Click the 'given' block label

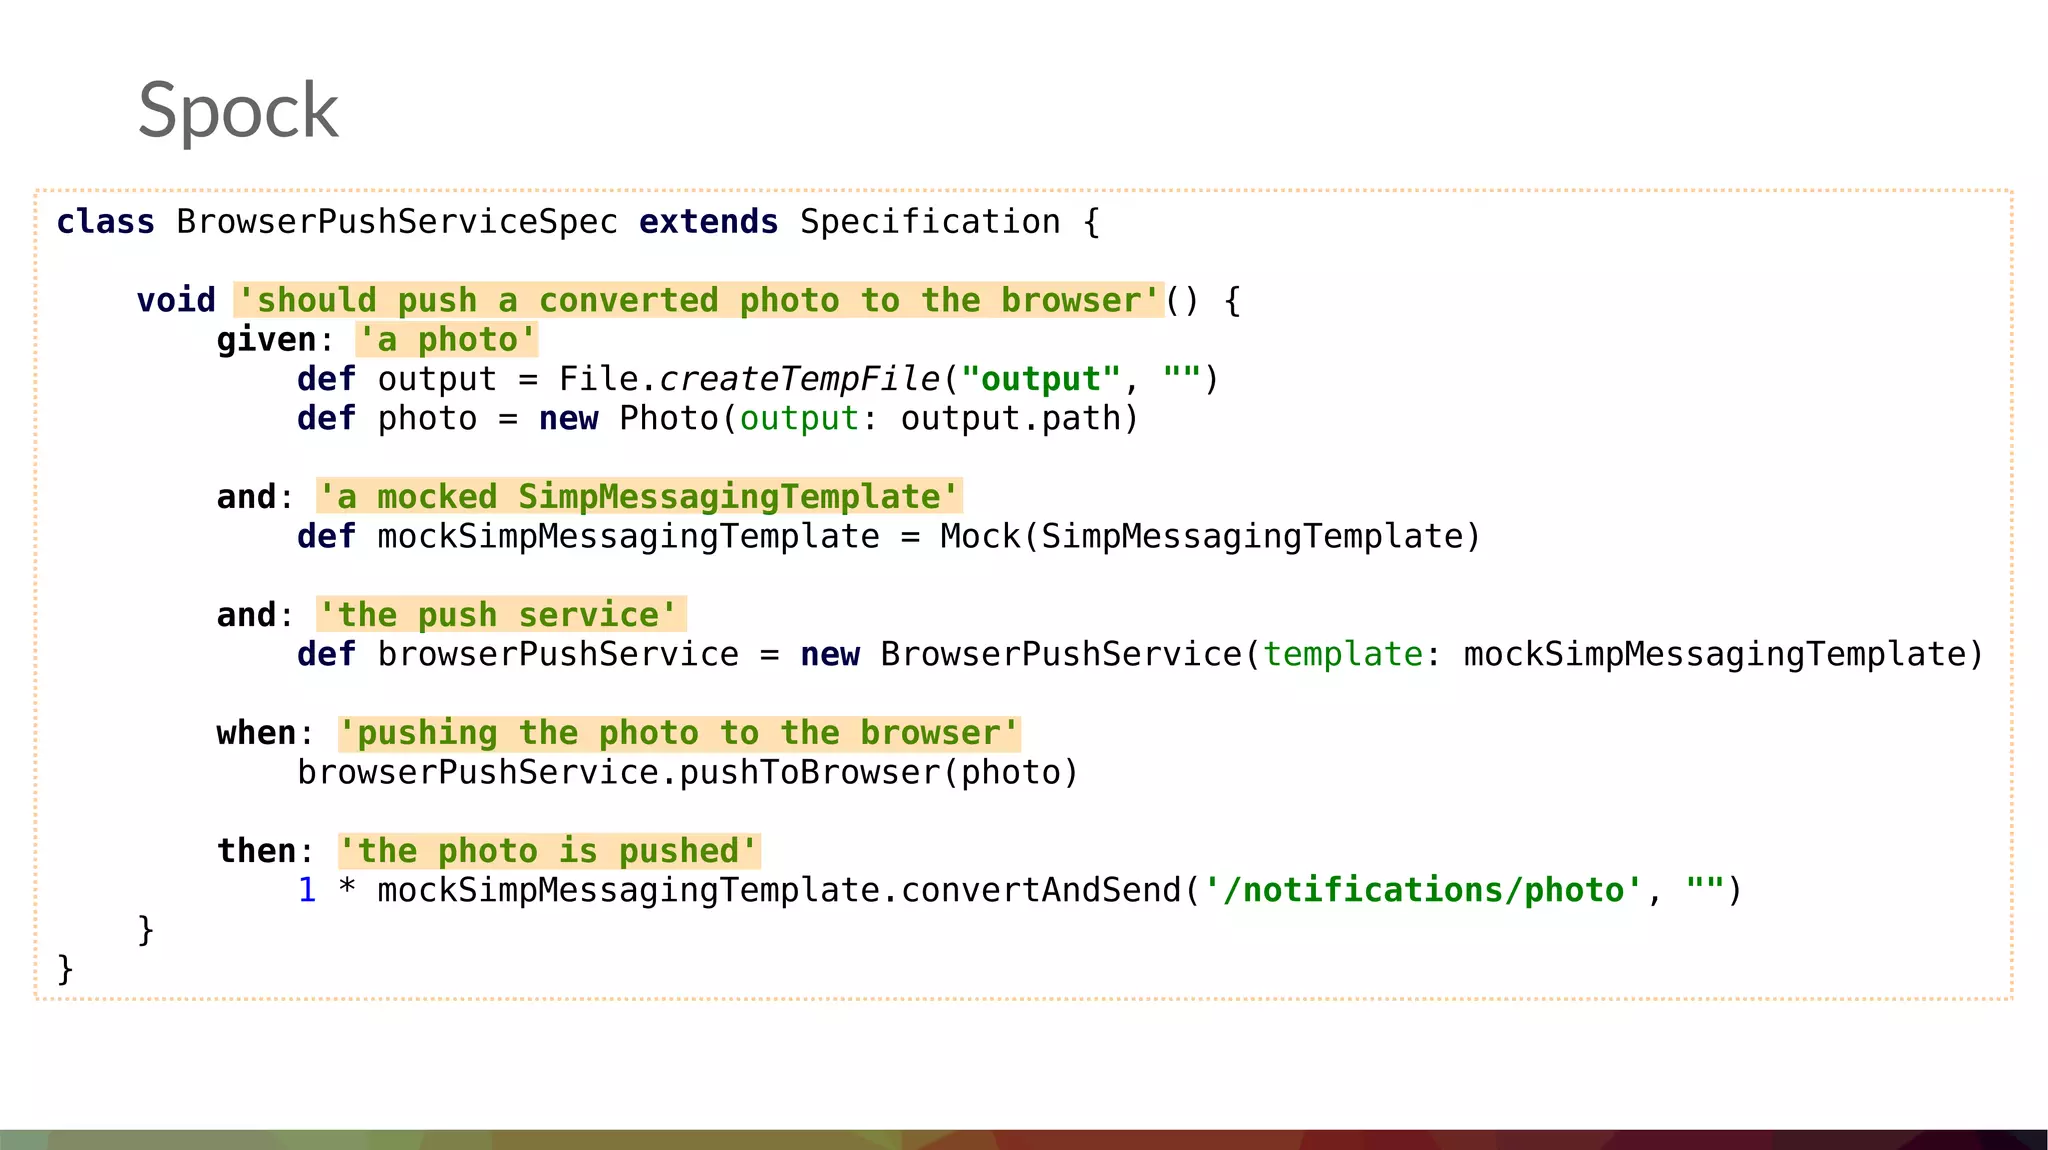(x=266, y=340)
